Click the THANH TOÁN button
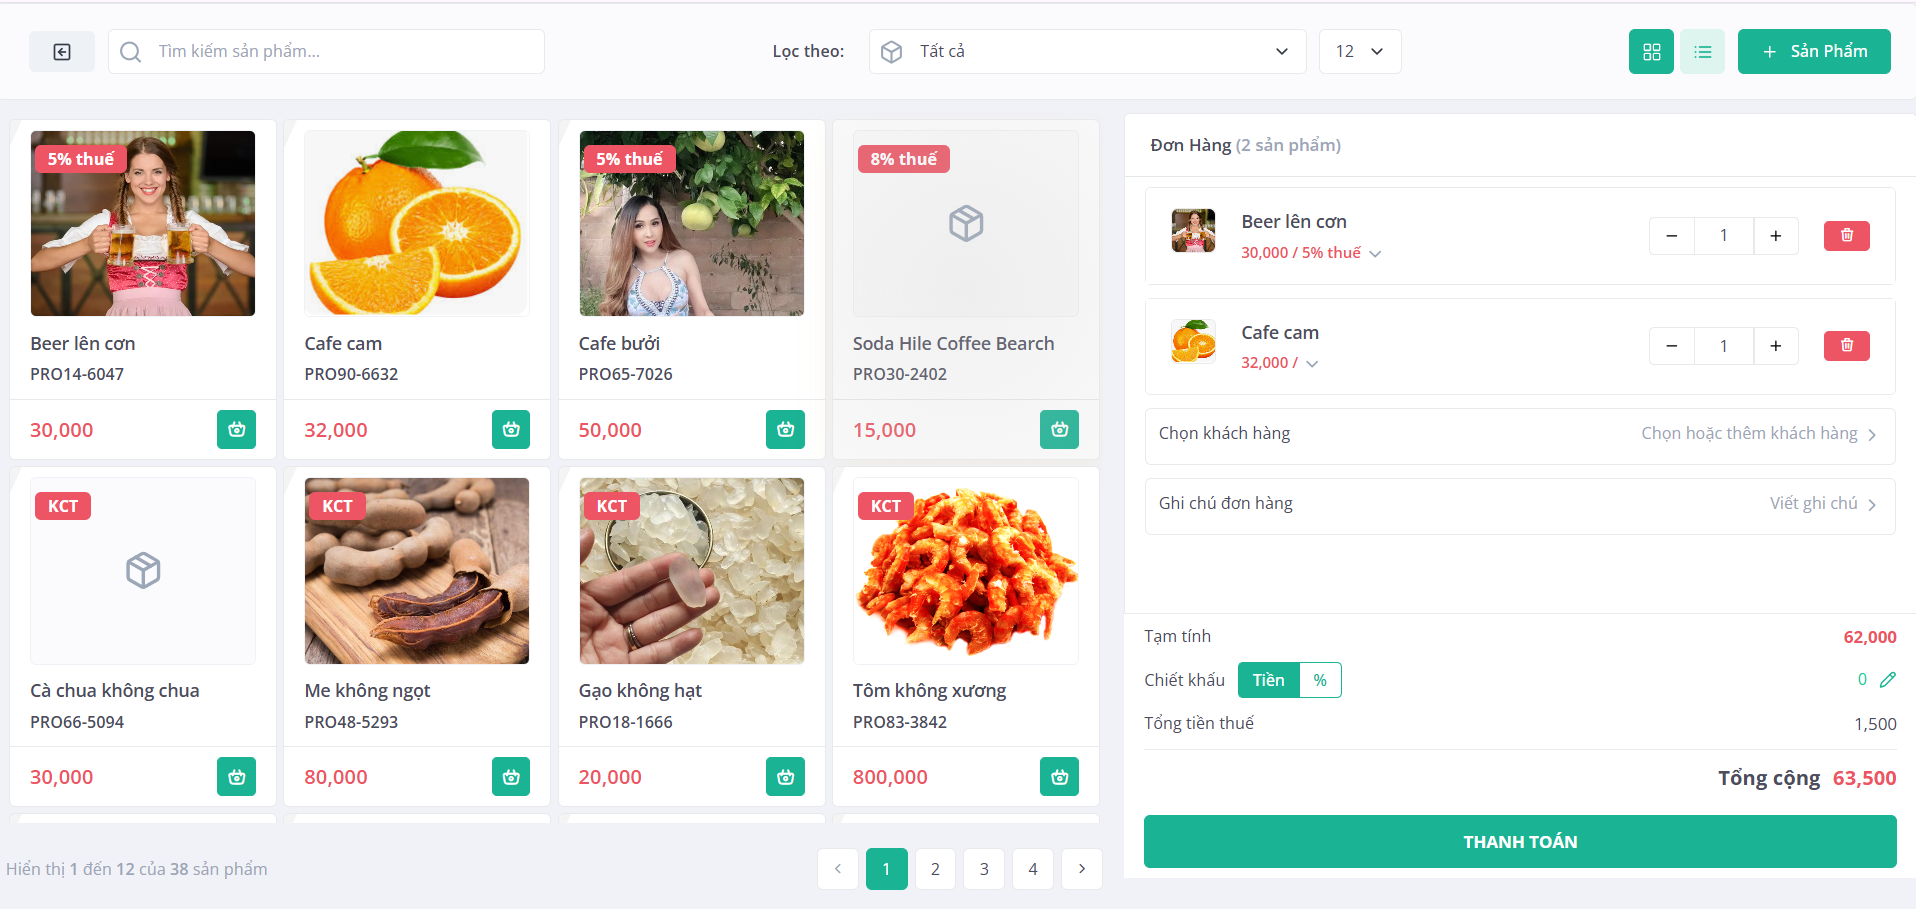This screenshot has width=1916, height=909. click(1520, 842)
